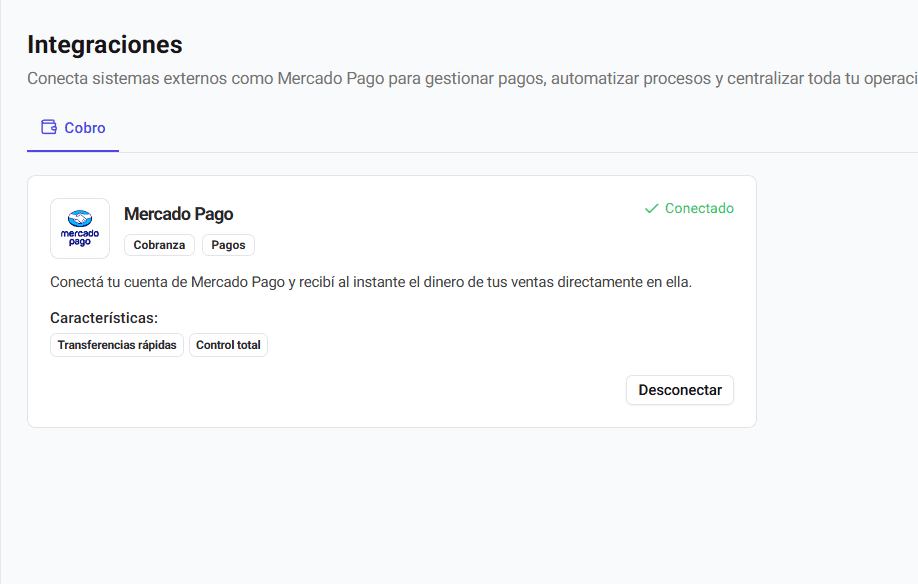Click the wallet icon beside Cobro

(49, 127)
